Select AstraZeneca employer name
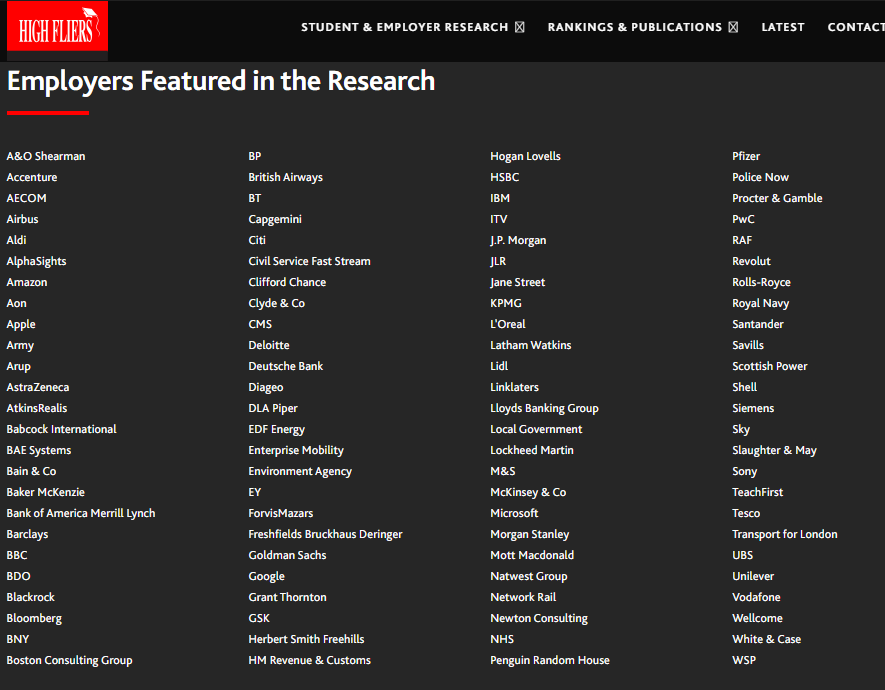 (38, 387)
